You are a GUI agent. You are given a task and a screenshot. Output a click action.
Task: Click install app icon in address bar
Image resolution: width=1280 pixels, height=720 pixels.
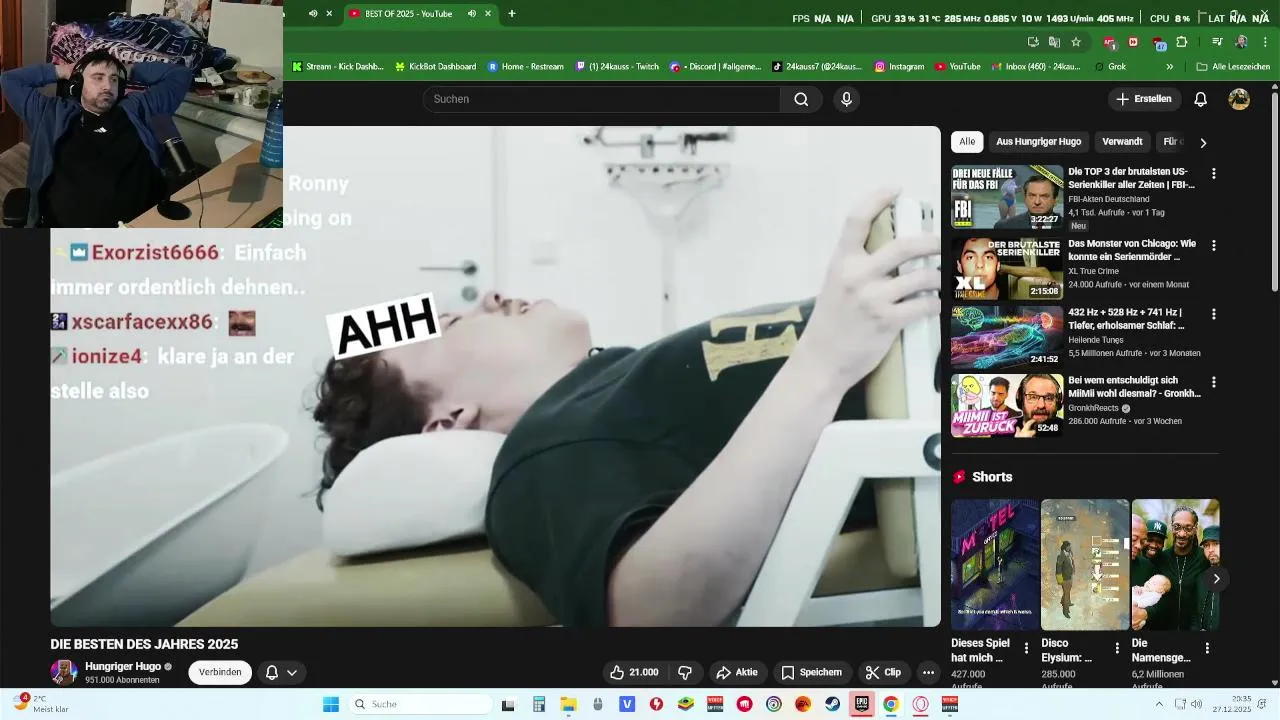[1033, 42]
